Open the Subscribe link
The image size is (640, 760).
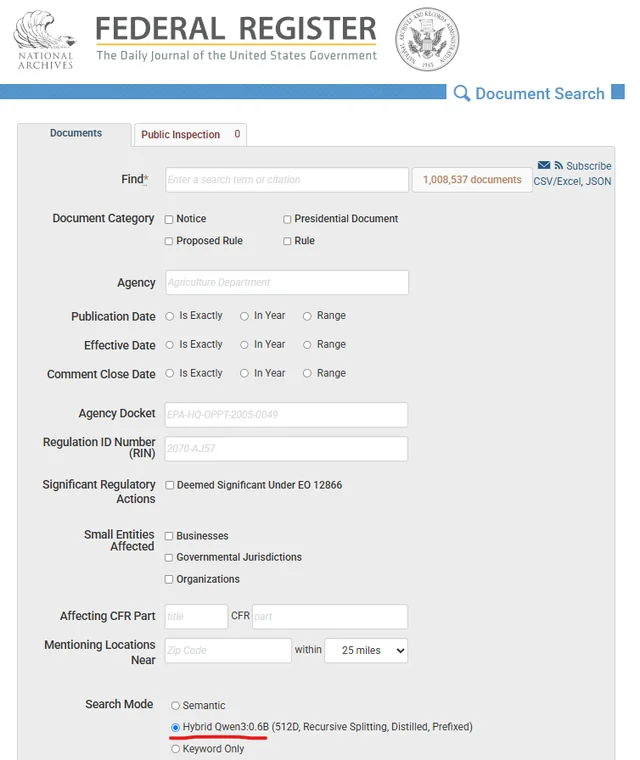click(x=589, y=166)
